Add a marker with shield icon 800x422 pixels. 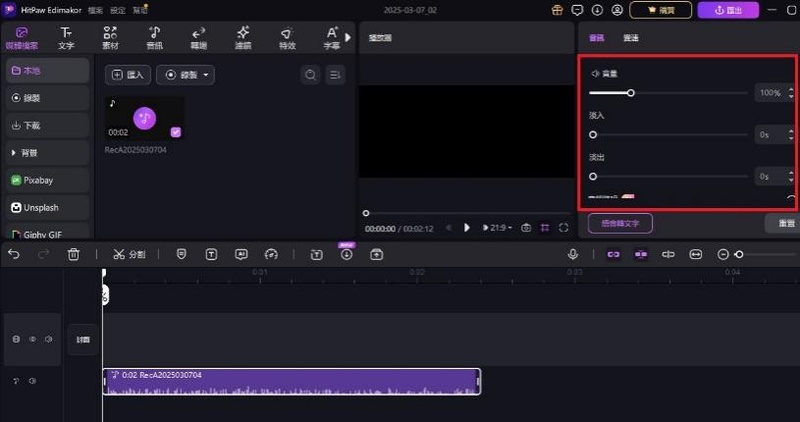[x=181, y=254]
